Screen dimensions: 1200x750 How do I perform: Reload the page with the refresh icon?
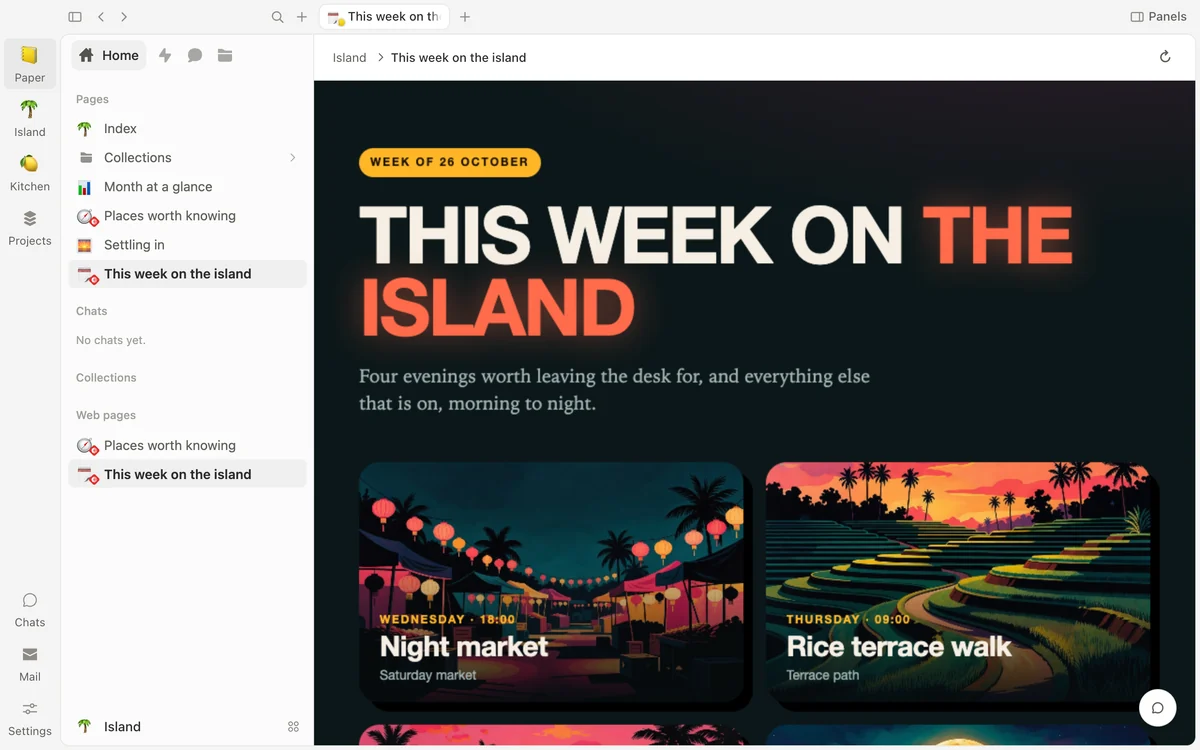[x=1165, y=57]
